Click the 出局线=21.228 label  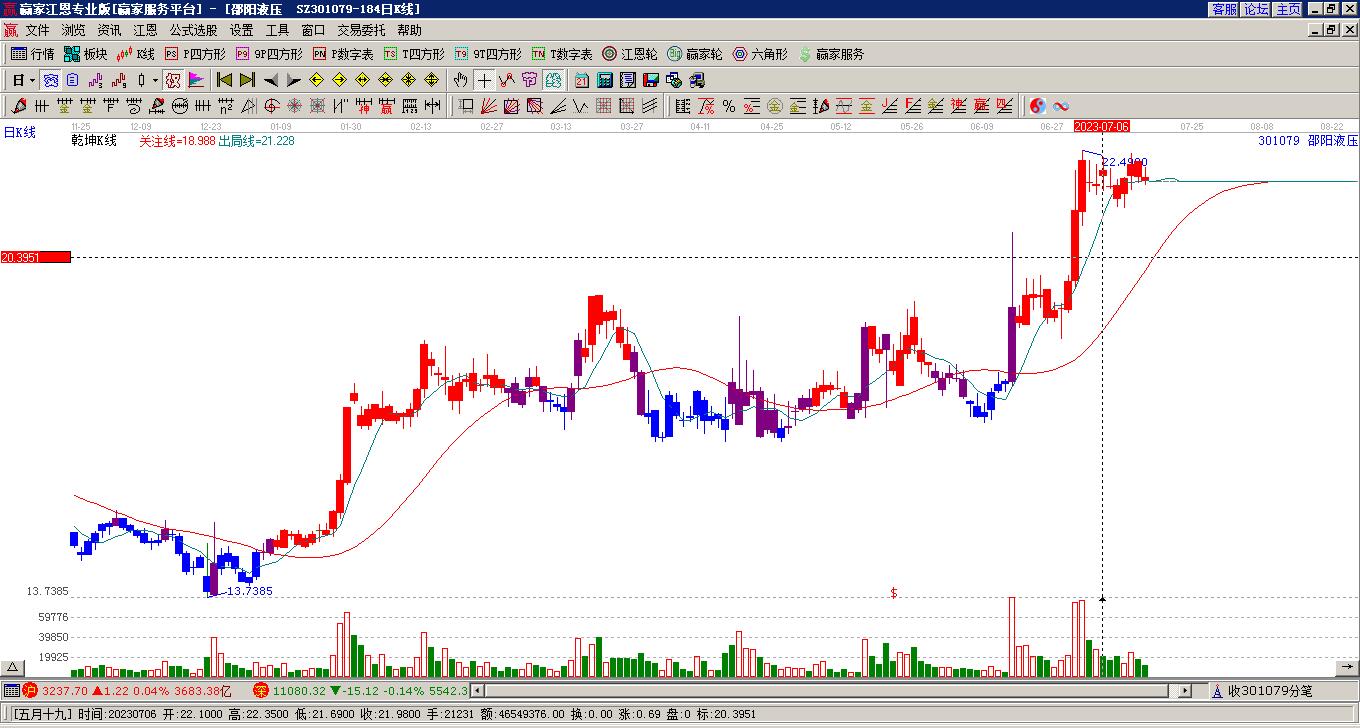pos(256,141)
